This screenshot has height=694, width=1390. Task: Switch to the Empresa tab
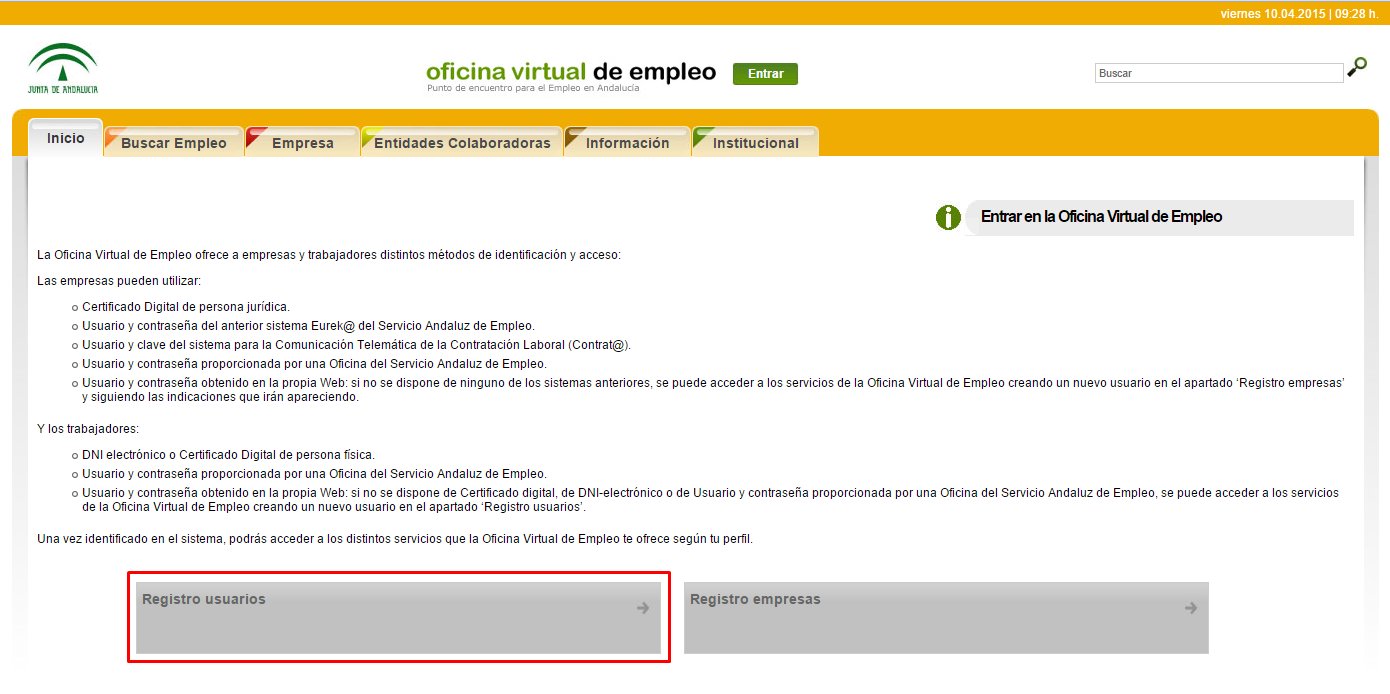pos(305,141)
